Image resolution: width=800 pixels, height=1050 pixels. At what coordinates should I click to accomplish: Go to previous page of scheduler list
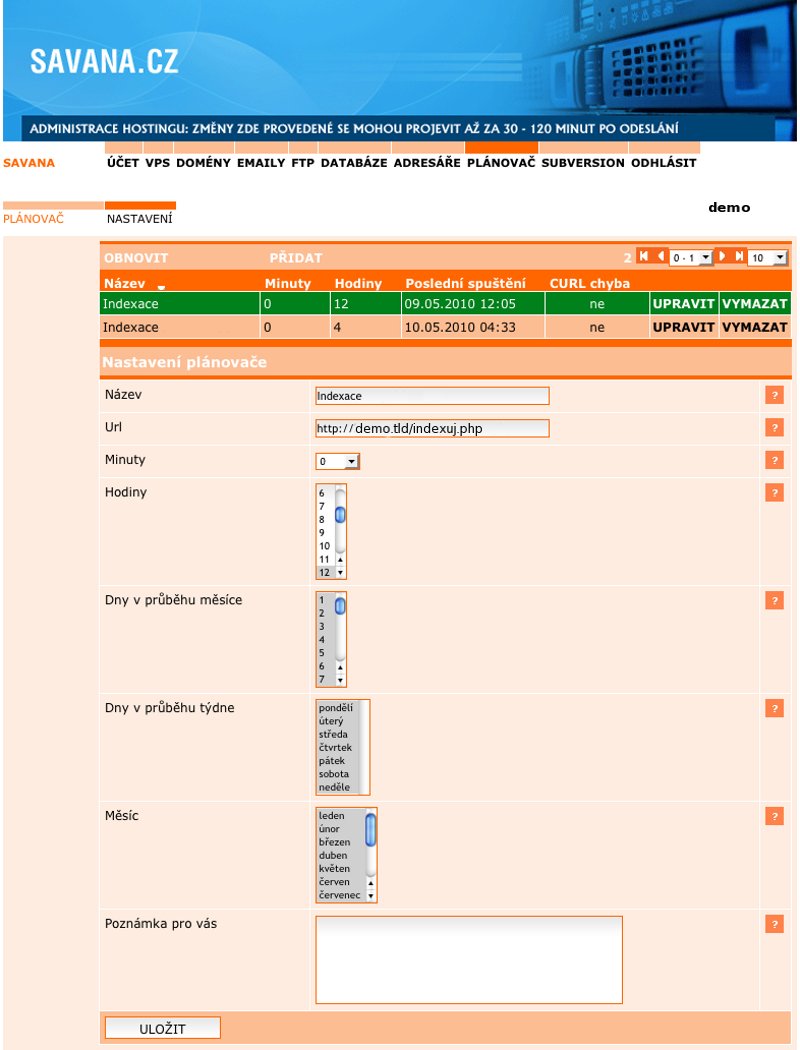[661, 256]
